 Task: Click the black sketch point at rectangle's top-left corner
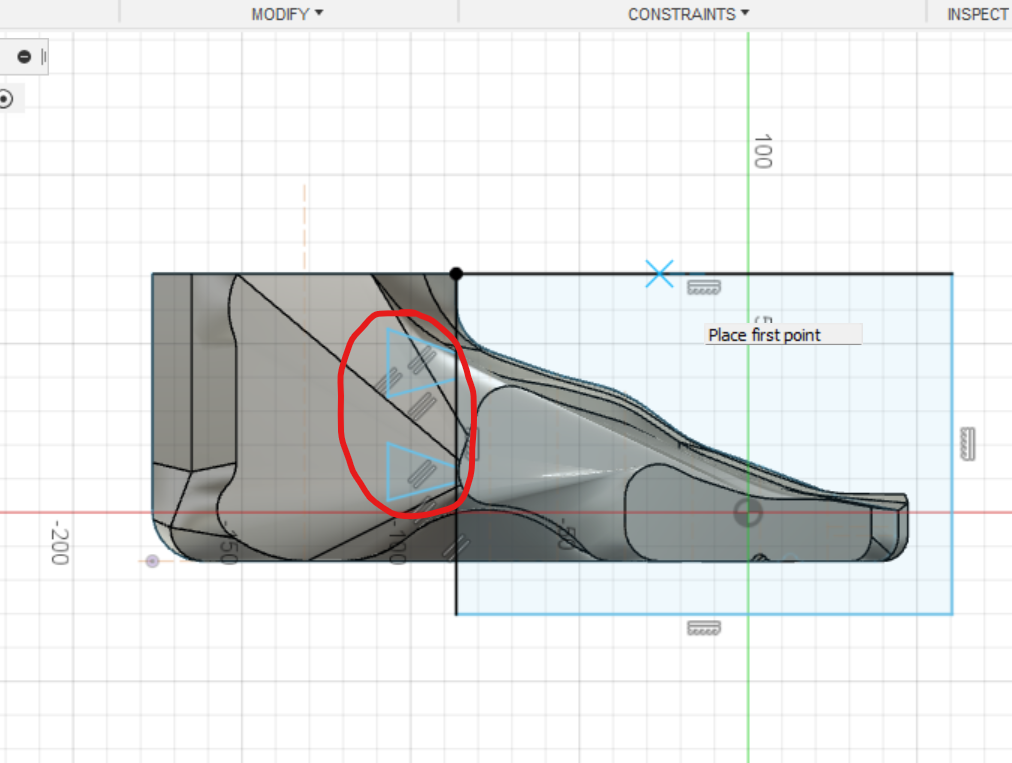click(x=456, y=274)
